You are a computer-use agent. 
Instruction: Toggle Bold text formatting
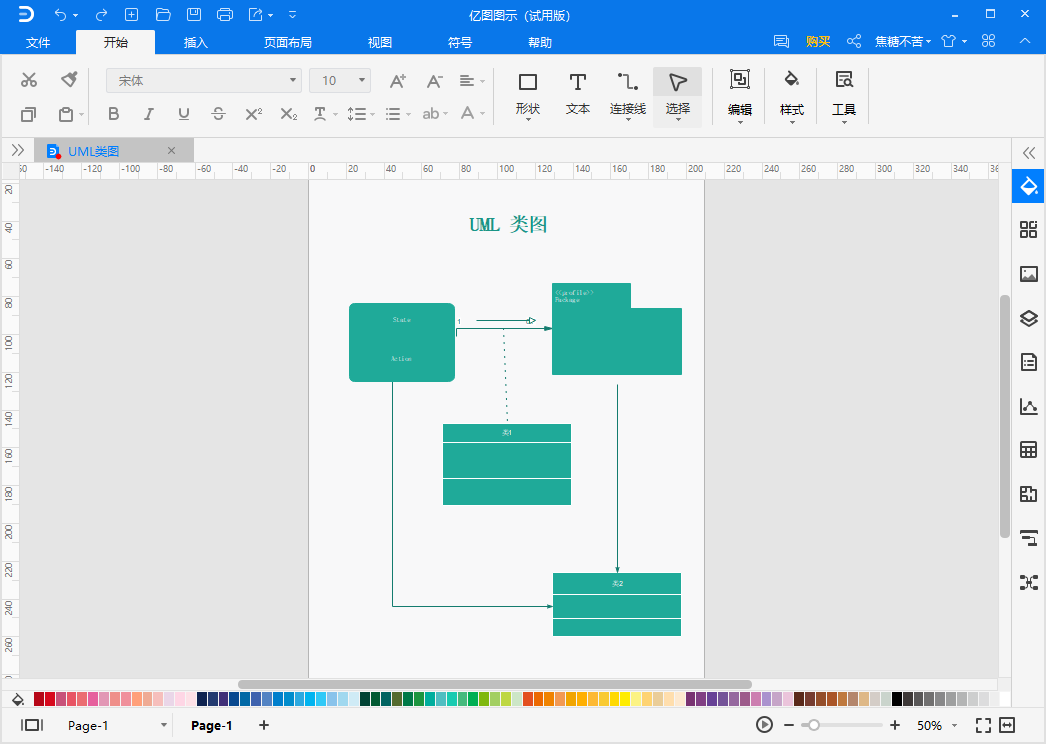click(113, 114)
